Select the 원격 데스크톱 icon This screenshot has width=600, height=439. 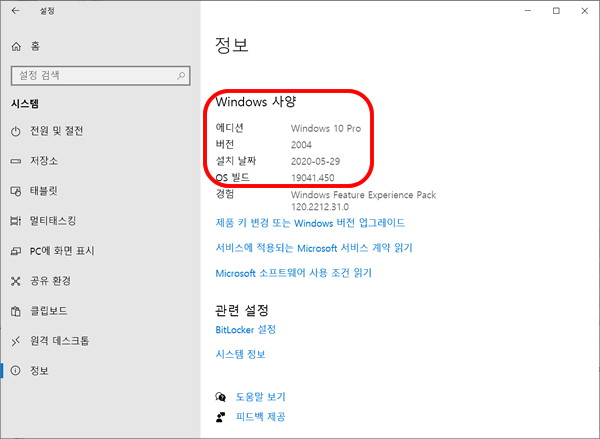16,341
